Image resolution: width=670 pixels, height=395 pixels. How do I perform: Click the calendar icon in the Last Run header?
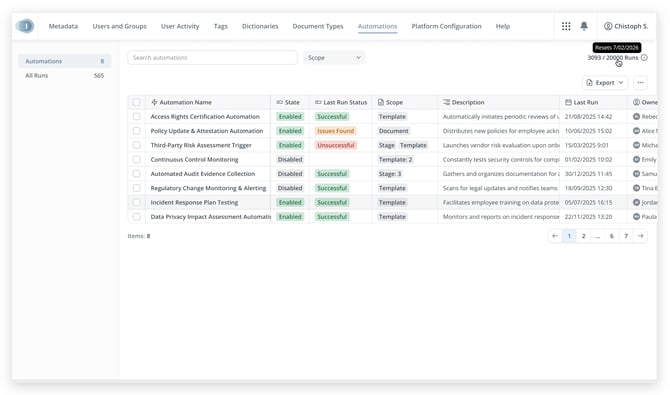[x=568, y=102]
